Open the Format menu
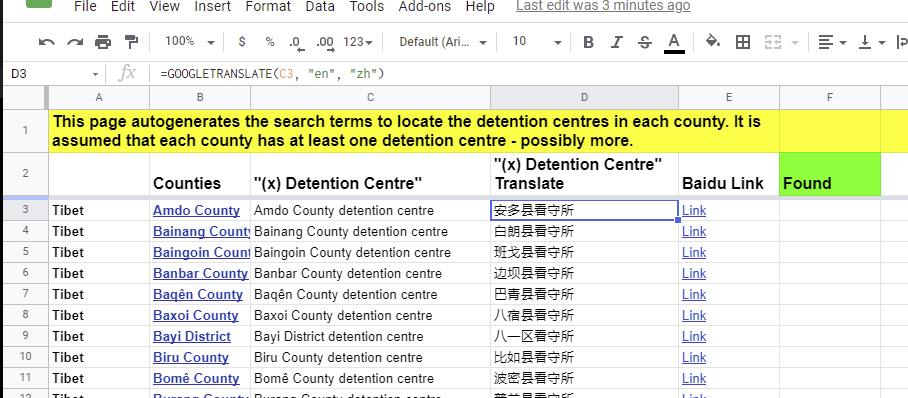Screen dimensions: 908x398 pos(268,6)
